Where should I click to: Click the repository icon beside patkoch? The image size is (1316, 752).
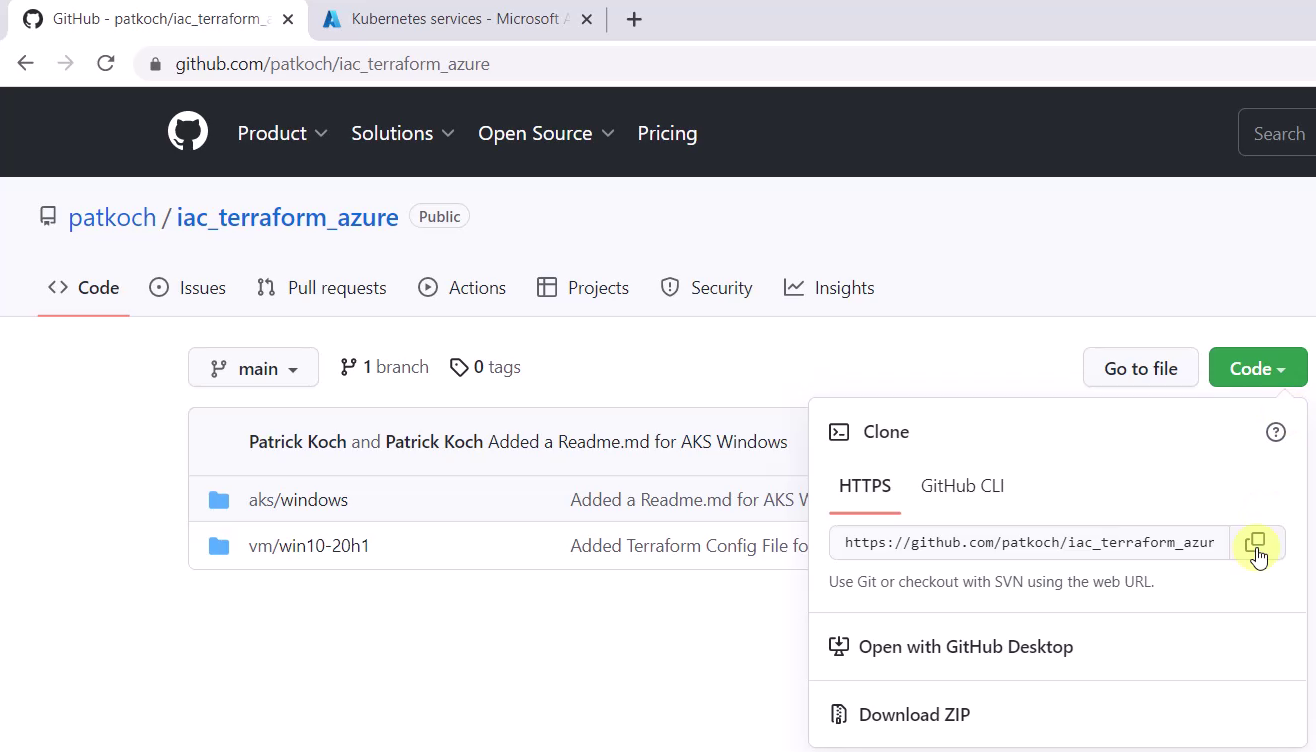tap(48, 217)
